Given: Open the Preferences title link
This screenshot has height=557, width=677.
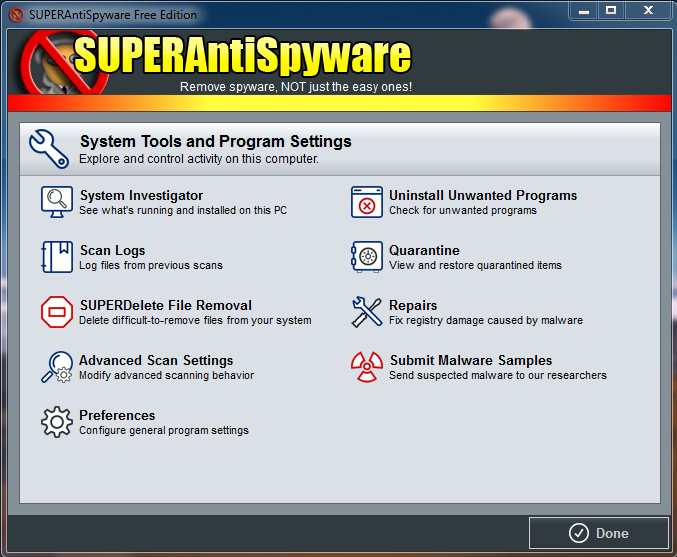Looking at the screenshot, I should tap(117, 415).
